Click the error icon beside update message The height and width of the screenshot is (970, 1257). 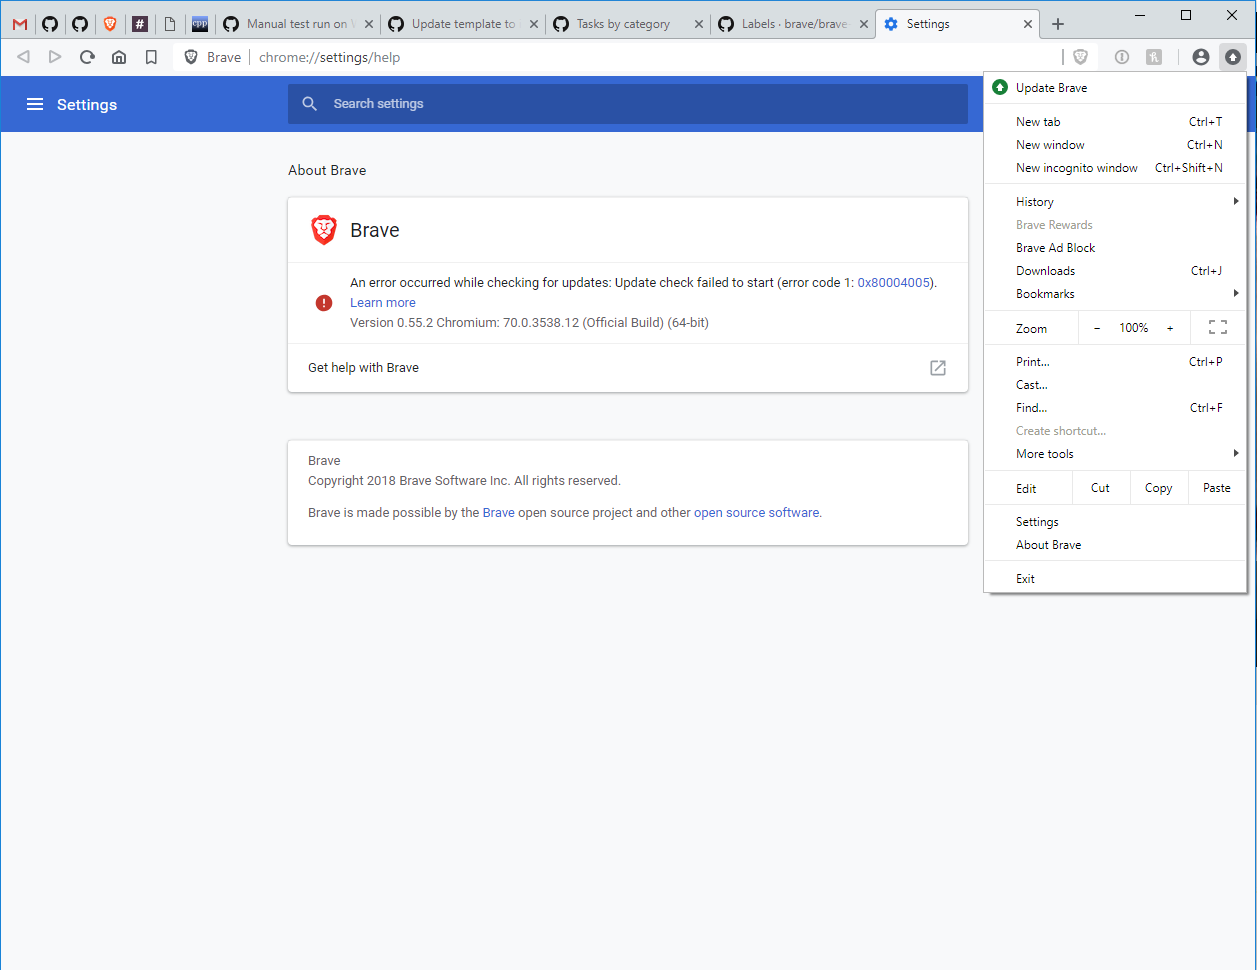[323, 301]
